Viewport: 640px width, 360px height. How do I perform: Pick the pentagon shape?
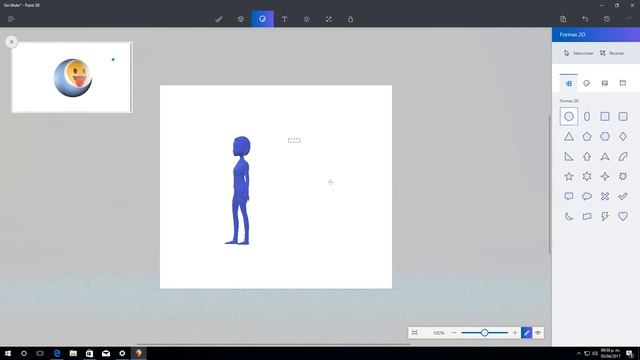(587, 136)
